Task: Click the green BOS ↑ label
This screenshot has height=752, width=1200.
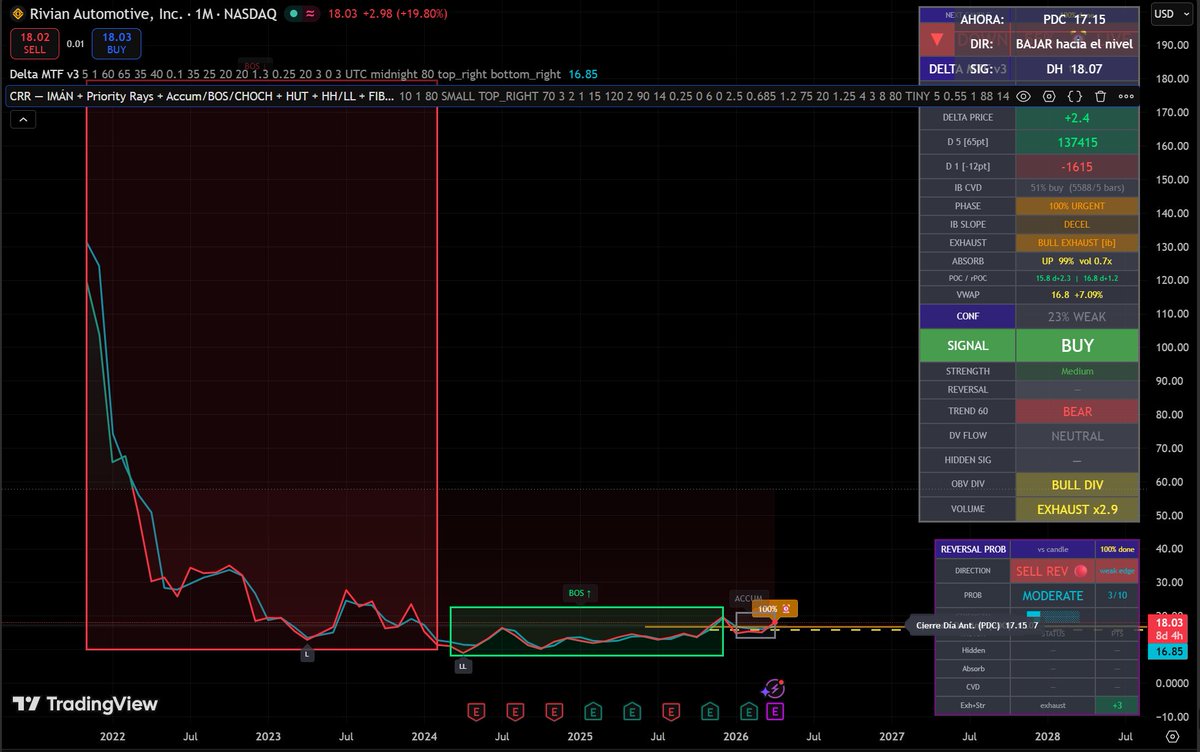Action: pos(580,593)
